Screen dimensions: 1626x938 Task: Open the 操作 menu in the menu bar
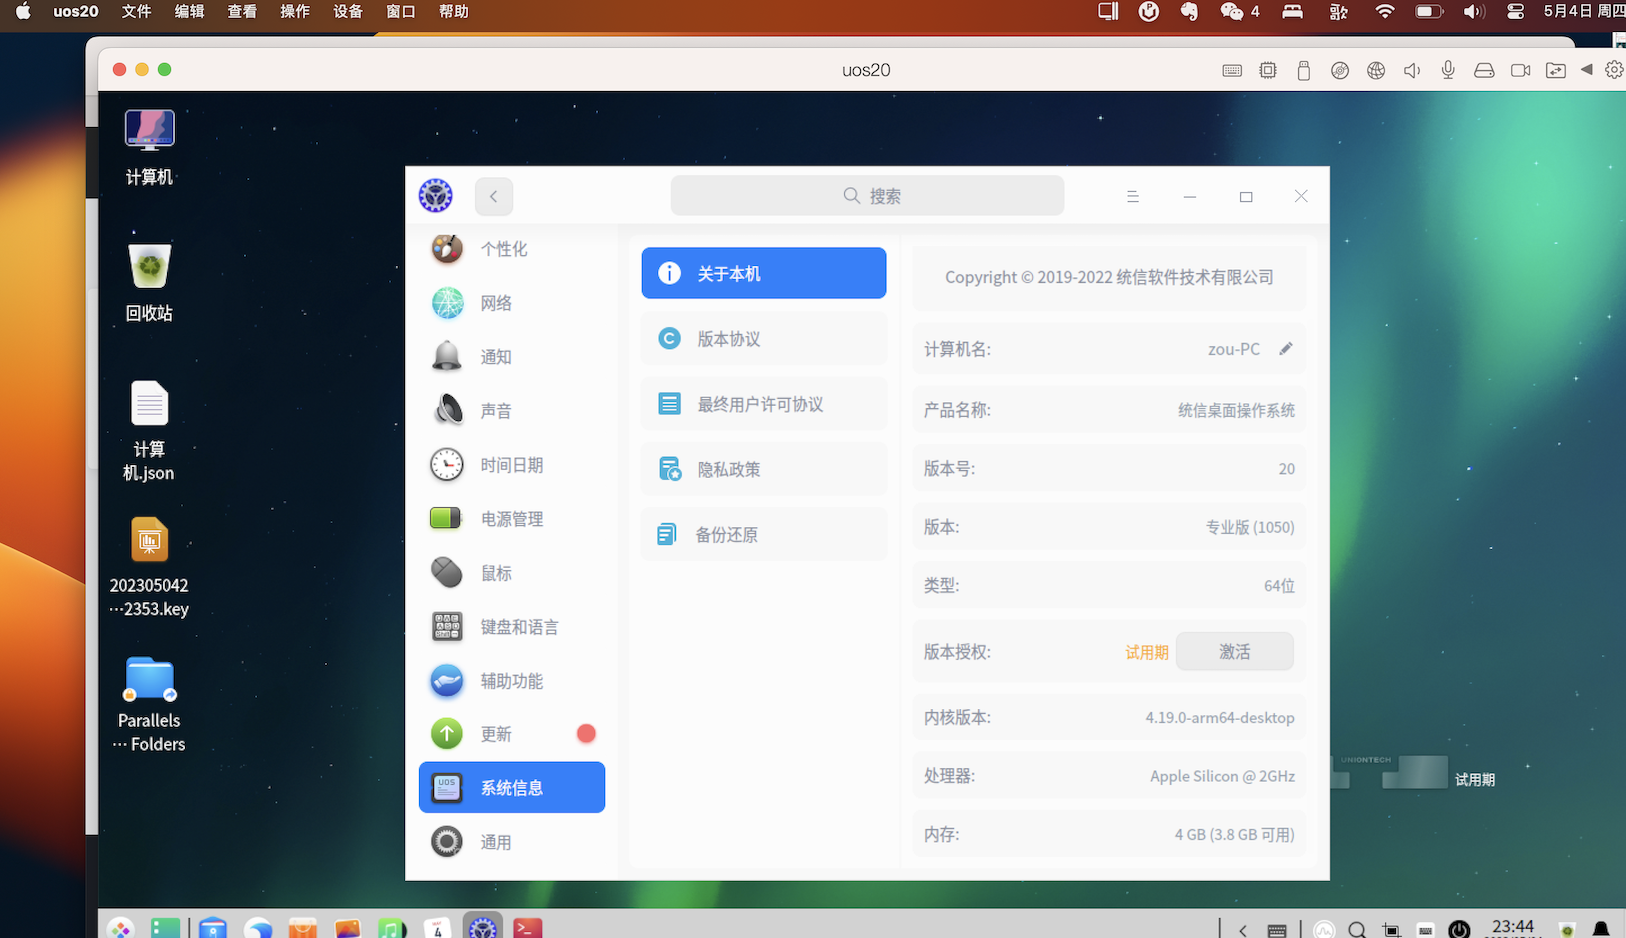(x=295, y=12)
